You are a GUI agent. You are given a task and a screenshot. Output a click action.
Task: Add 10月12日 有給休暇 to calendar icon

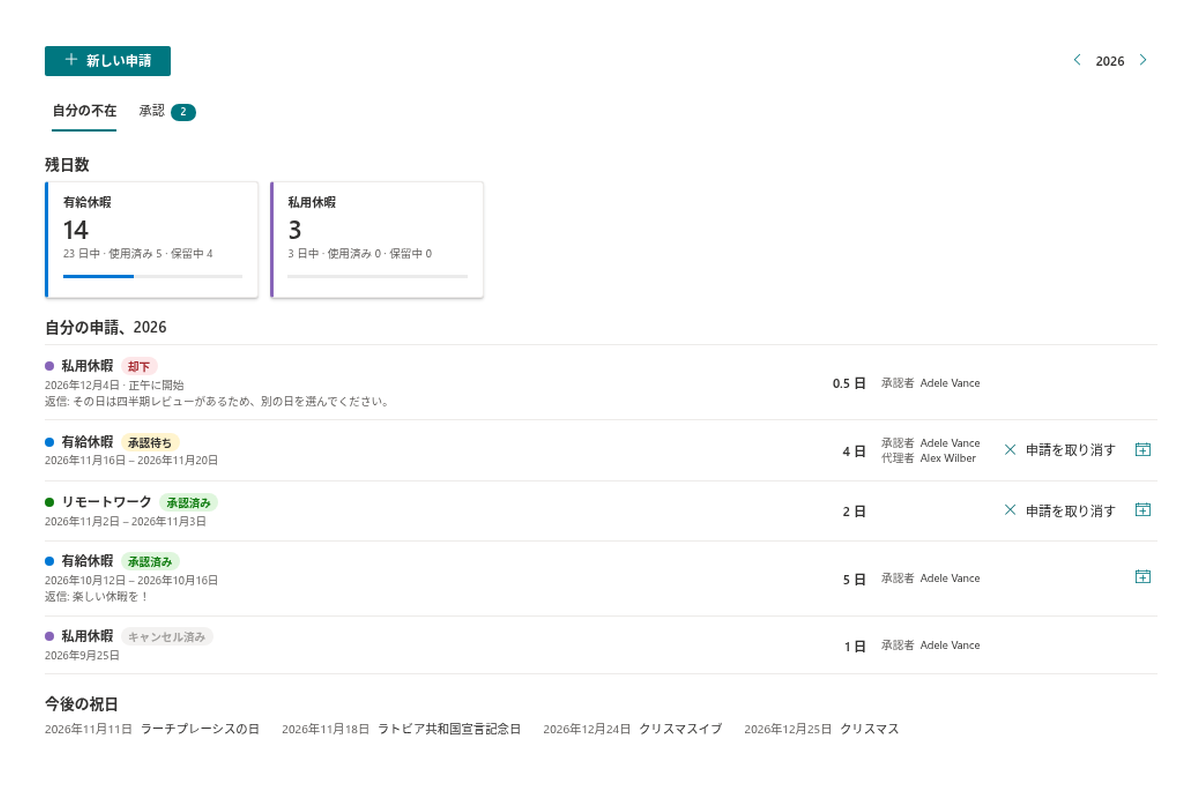1143,577
